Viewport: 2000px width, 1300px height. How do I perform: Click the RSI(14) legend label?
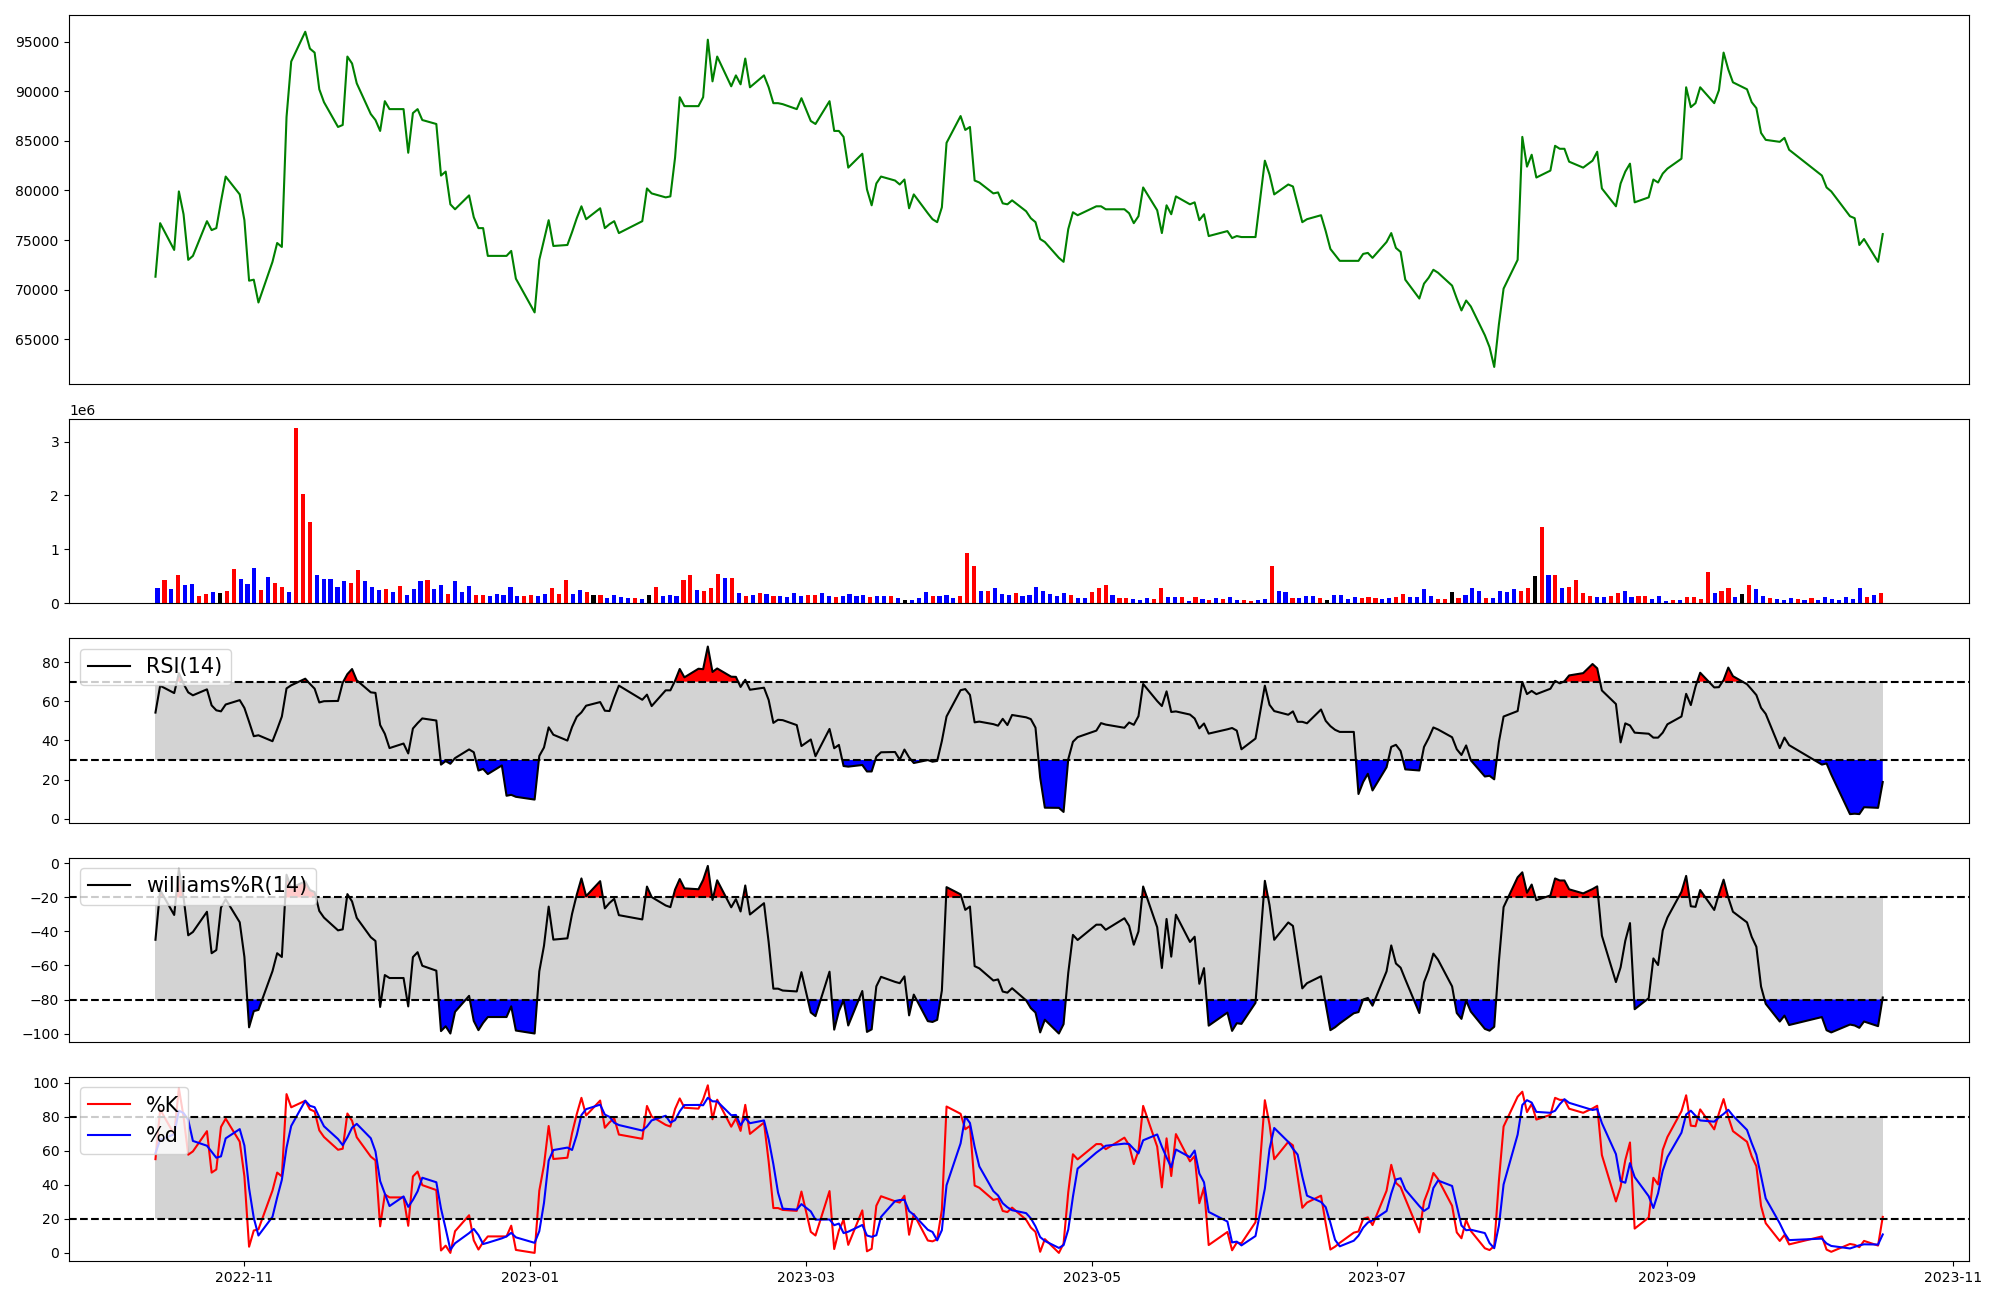pyautogui.click(x=184, y=666)
